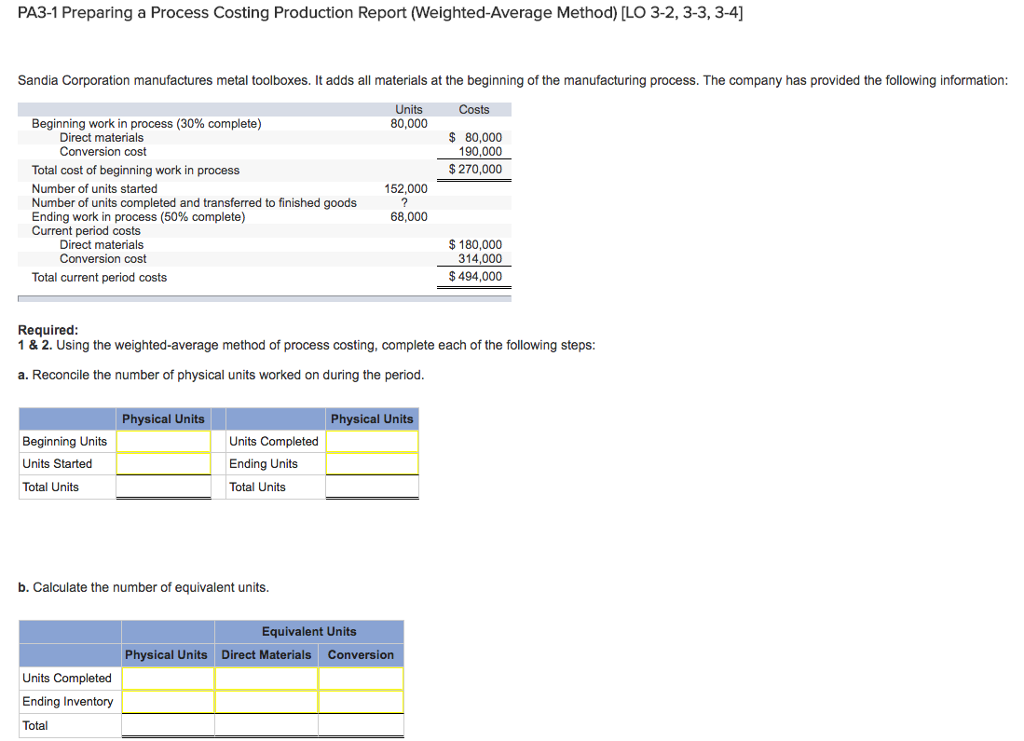Select the Equivalent Units column header
The height and width of the screenshot is (741, 1024).
[308, 631]
